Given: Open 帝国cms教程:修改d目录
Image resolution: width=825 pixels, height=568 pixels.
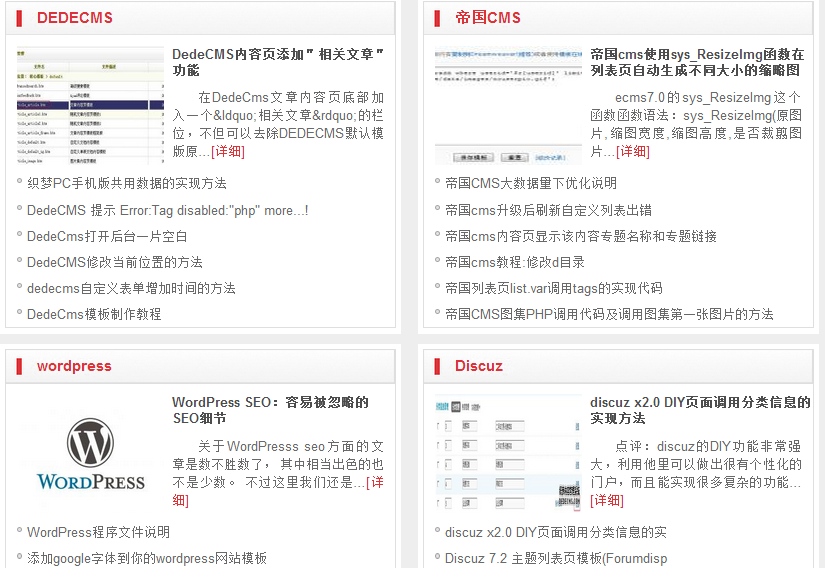Looking at the screenshot, I should click(515, 262).
